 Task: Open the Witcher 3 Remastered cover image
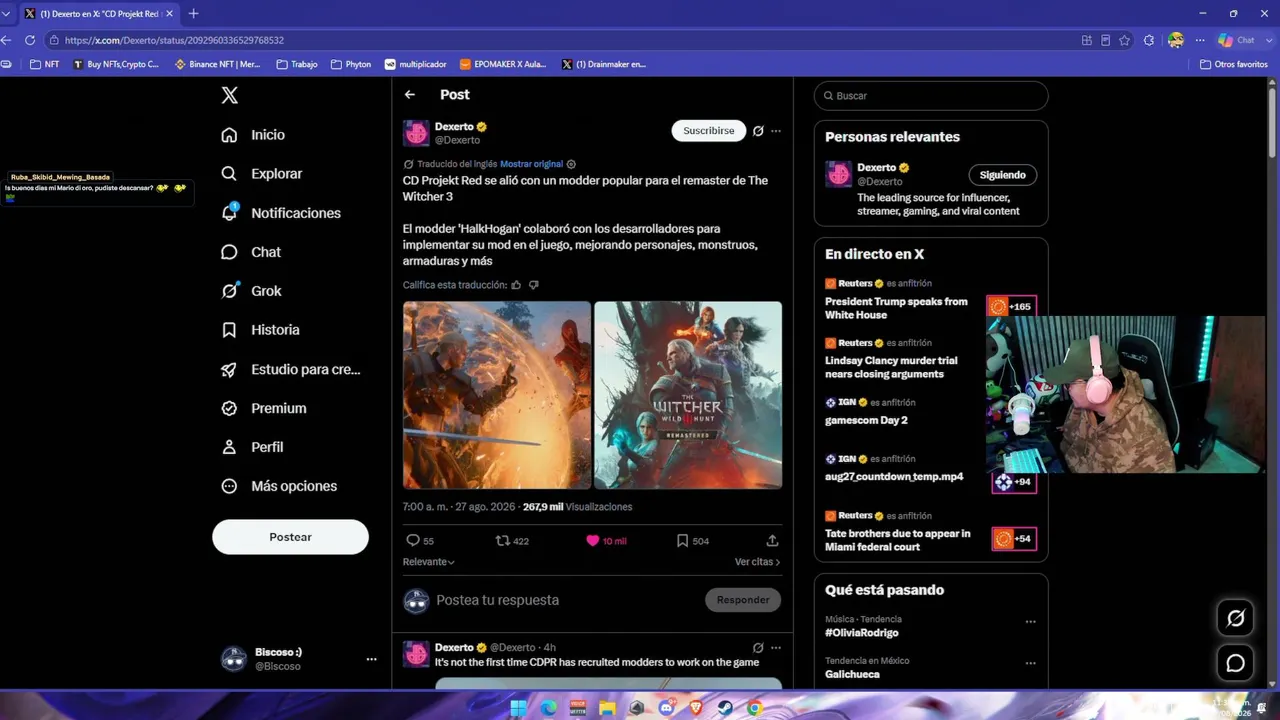pos(688,395)
